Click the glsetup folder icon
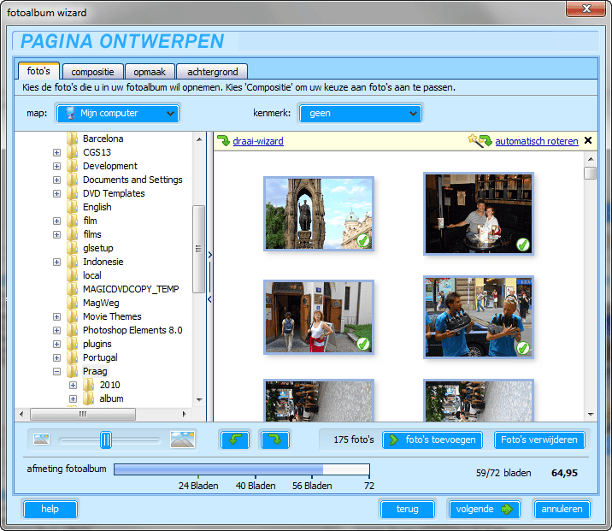Screen dimensions: 612x531 tap(72, 248)
